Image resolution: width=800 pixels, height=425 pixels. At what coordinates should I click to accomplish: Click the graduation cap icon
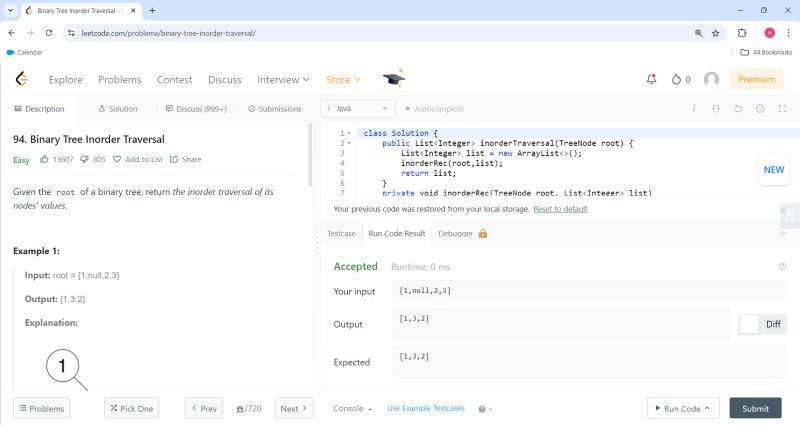(x=393, y=78)
